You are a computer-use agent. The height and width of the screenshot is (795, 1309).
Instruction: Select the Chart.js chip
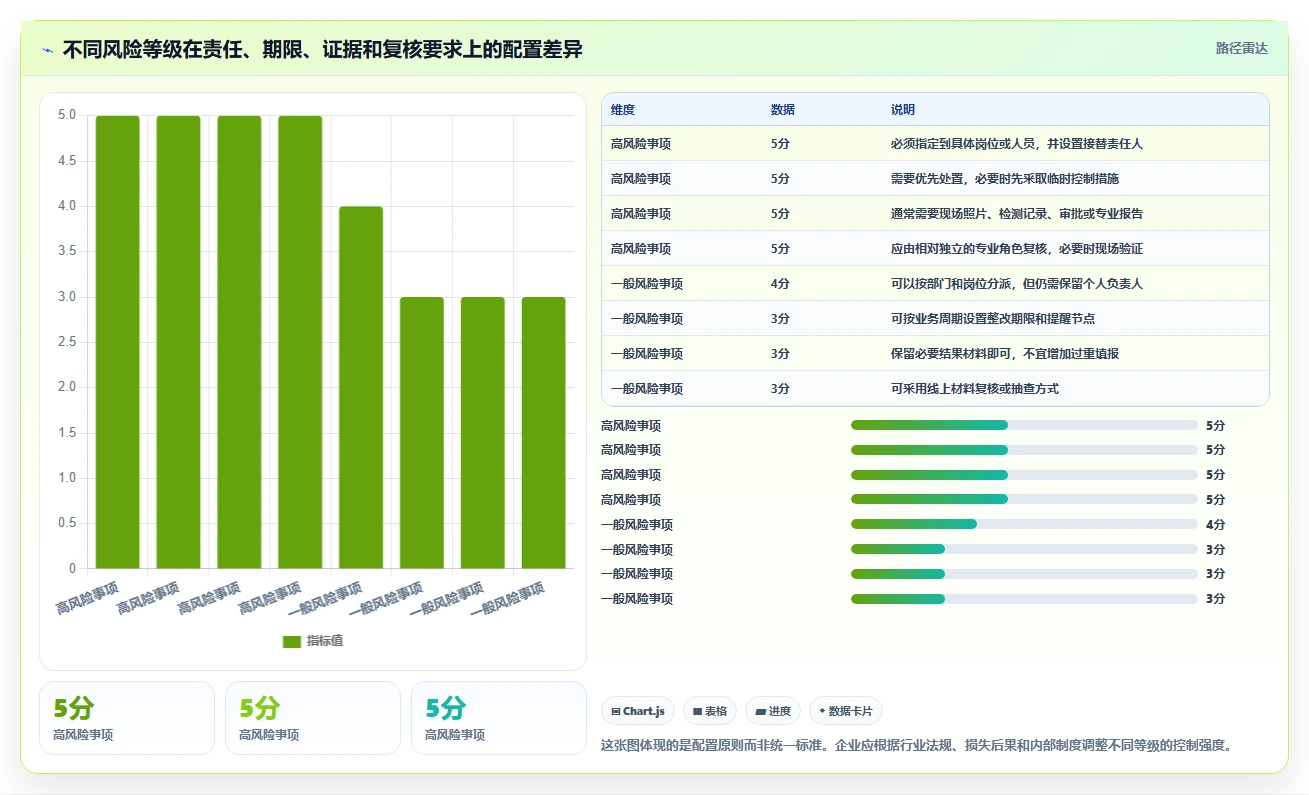637,711
